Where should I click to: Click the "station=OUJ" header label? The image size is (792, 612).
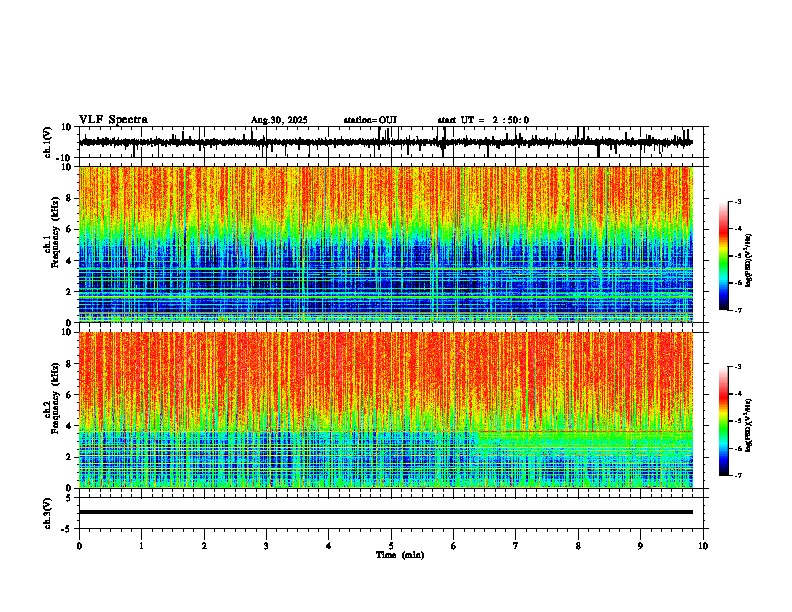click(x=370, y=120)
